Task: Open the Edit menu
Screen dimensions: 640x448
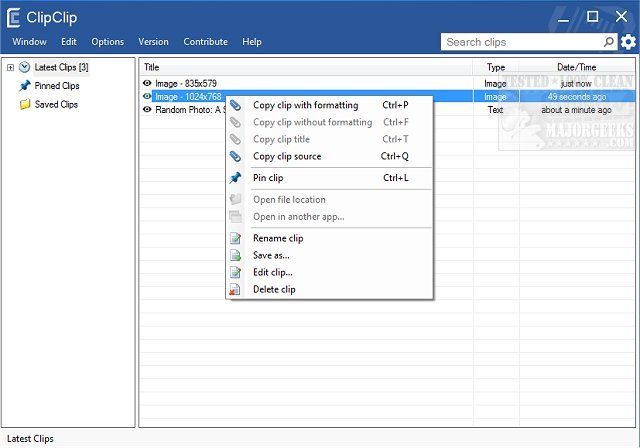Action: pyautogui.click(x=69, y=42)
